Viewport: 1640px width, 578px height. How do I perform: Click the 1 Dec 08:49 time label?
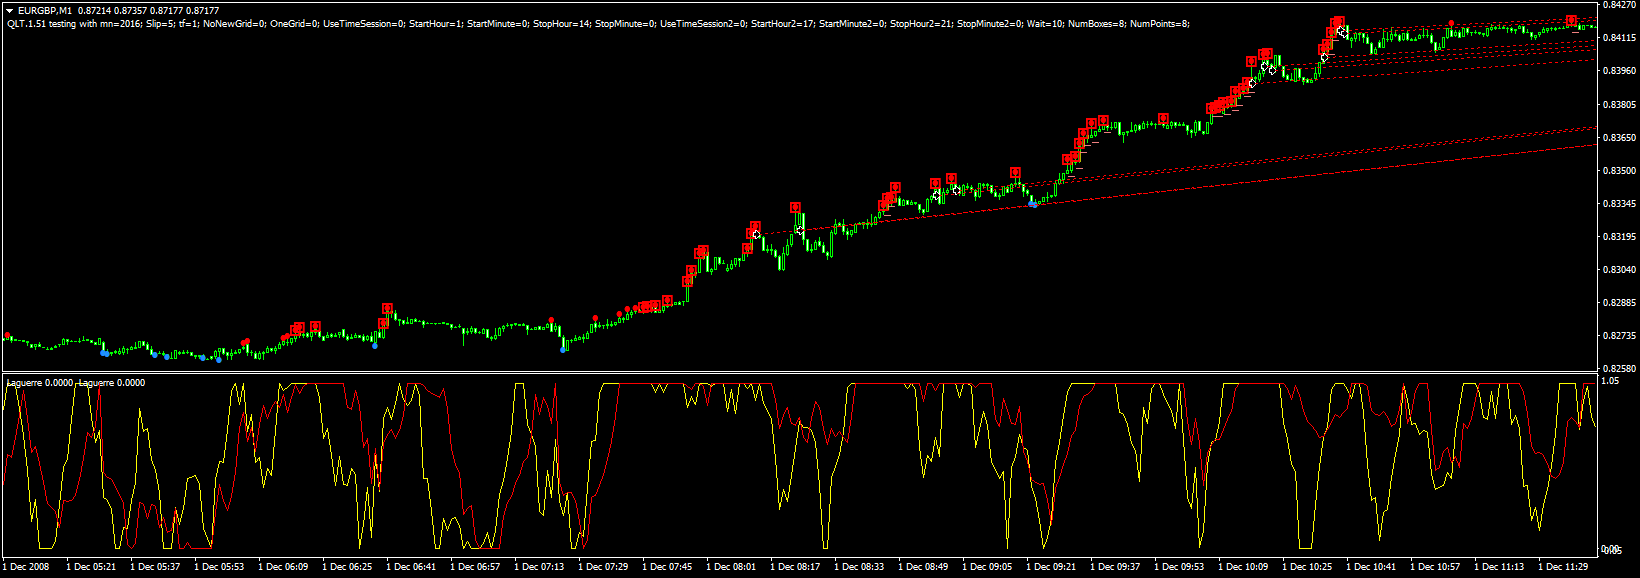923,567
